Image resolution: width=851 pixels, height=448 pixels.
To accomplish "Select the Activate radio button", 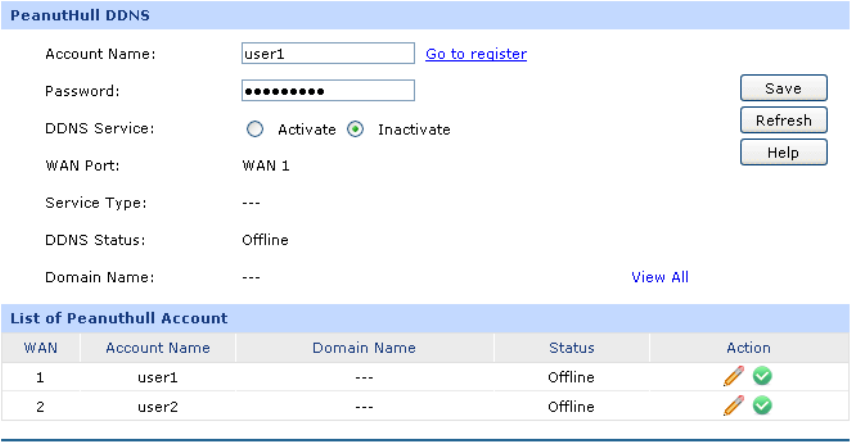I will coord(255,129).
